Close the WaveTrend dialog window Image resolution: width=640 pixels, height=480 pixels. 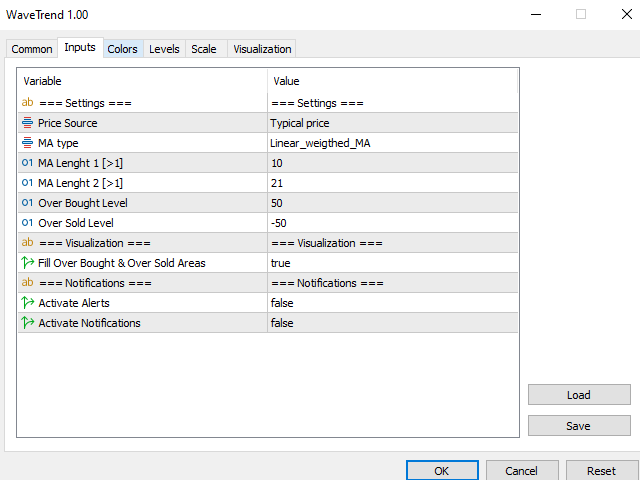click(627, 14)
